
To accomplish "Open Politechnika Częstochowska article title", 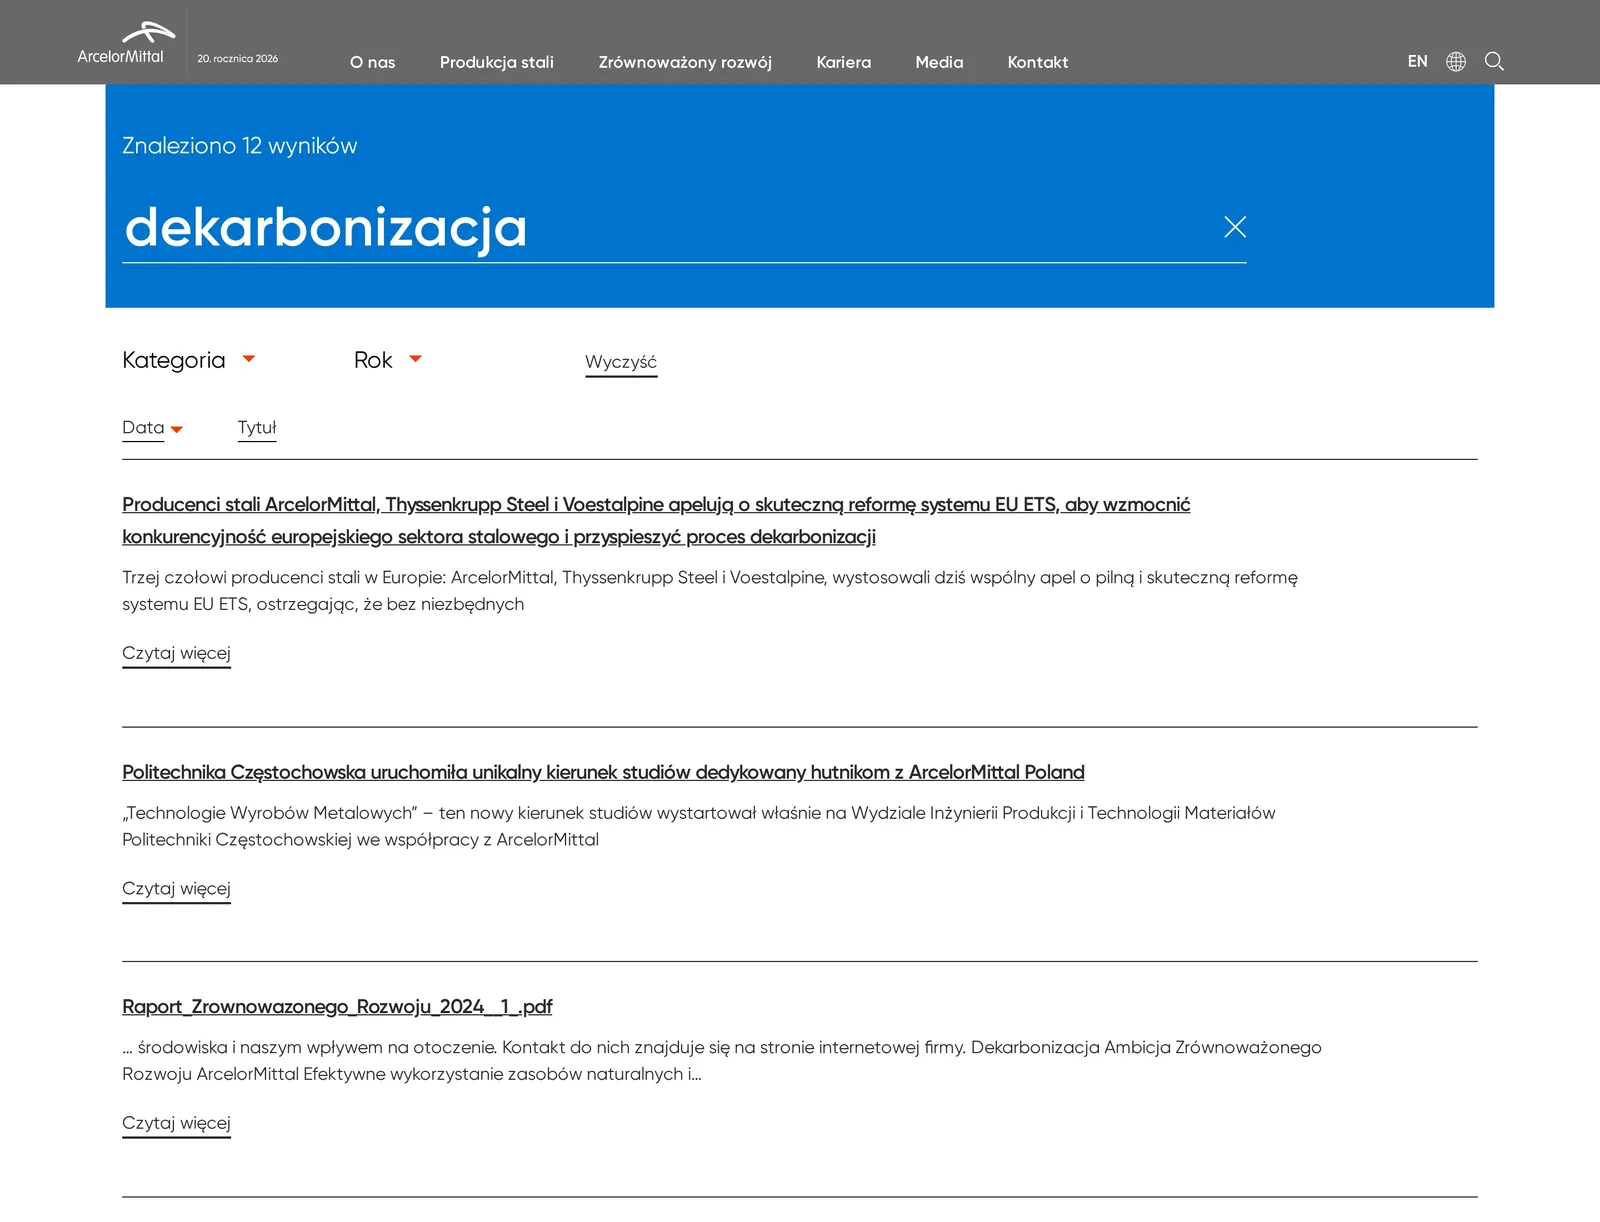I will tap(603, 772).
